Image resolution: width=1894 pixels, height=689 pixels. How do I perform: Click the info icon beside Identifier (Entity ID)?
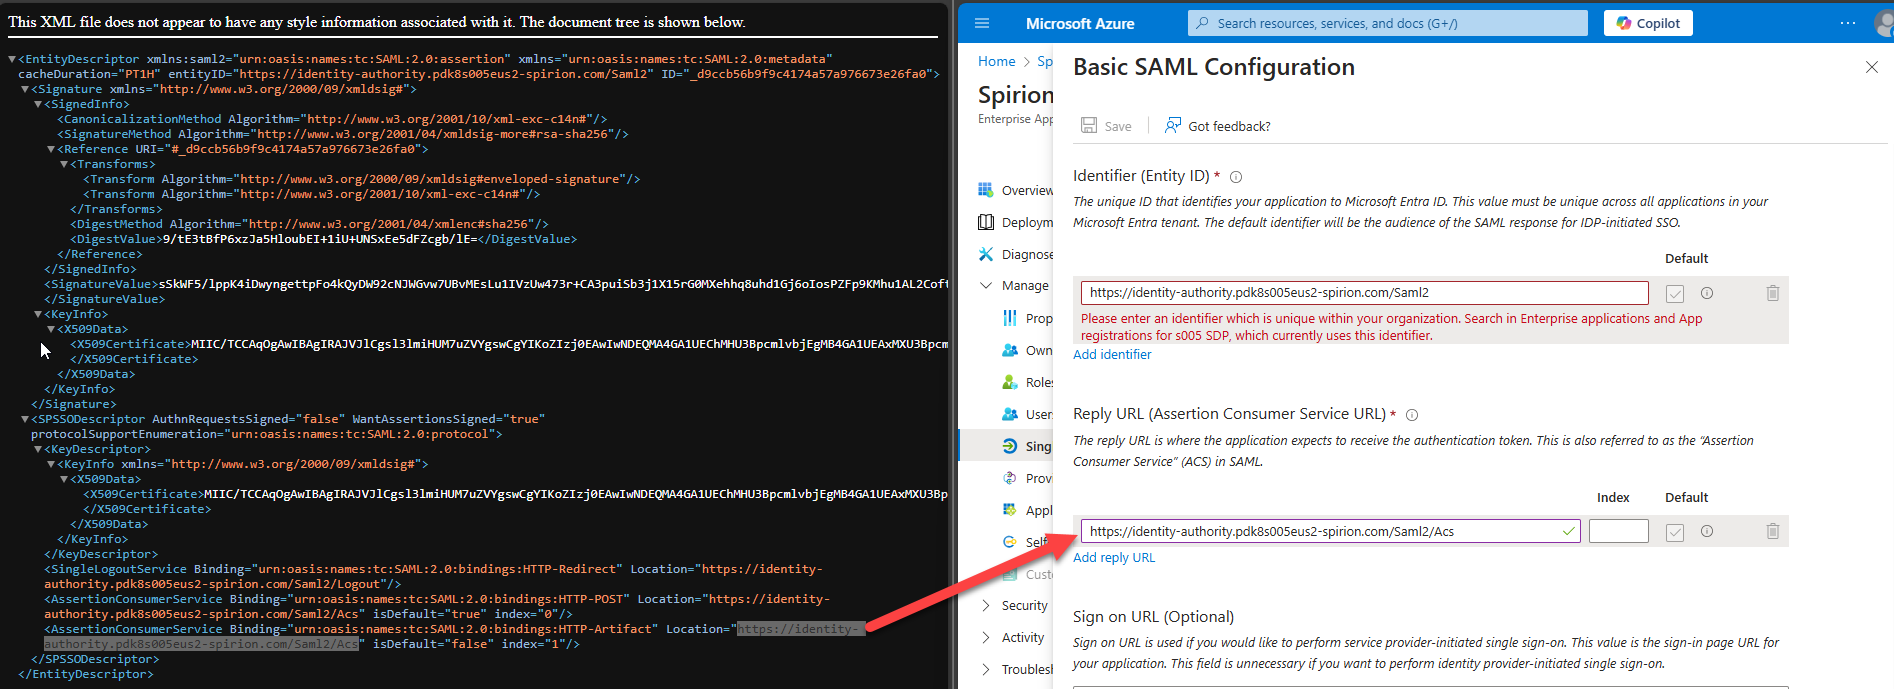(x=1236, y=177)
